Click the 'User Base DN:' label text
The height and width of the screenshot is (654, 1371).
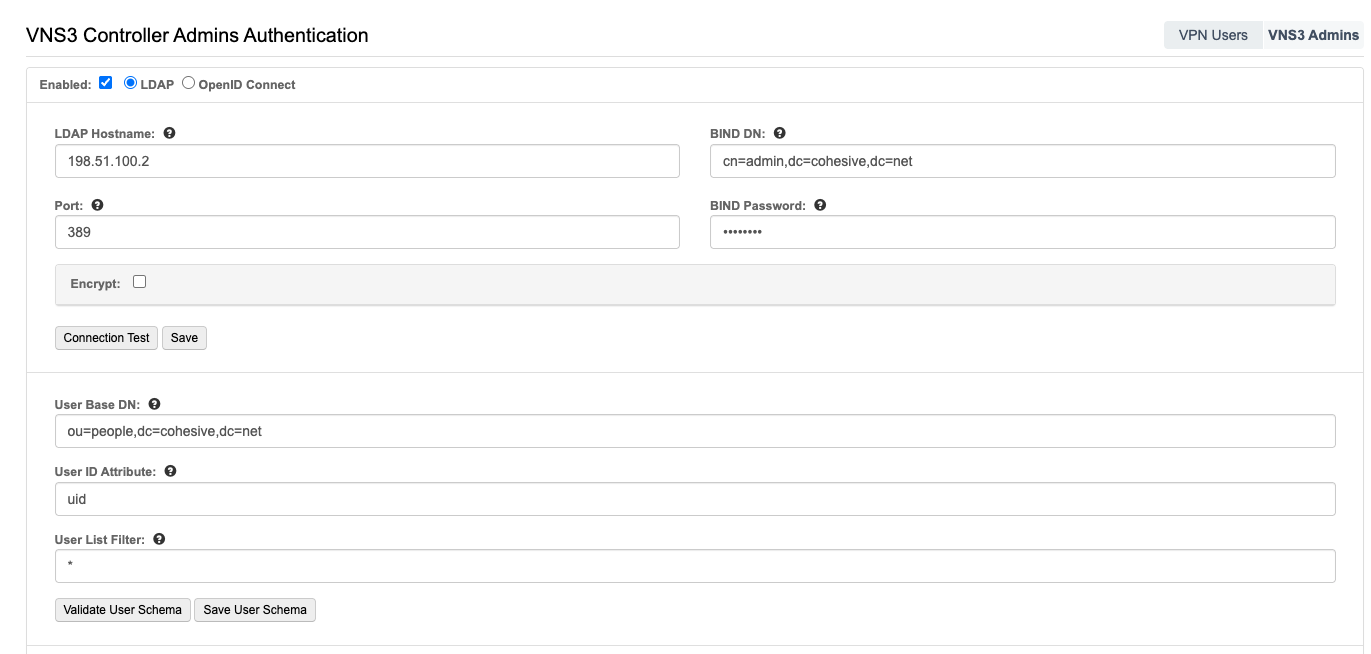(97, 405)
